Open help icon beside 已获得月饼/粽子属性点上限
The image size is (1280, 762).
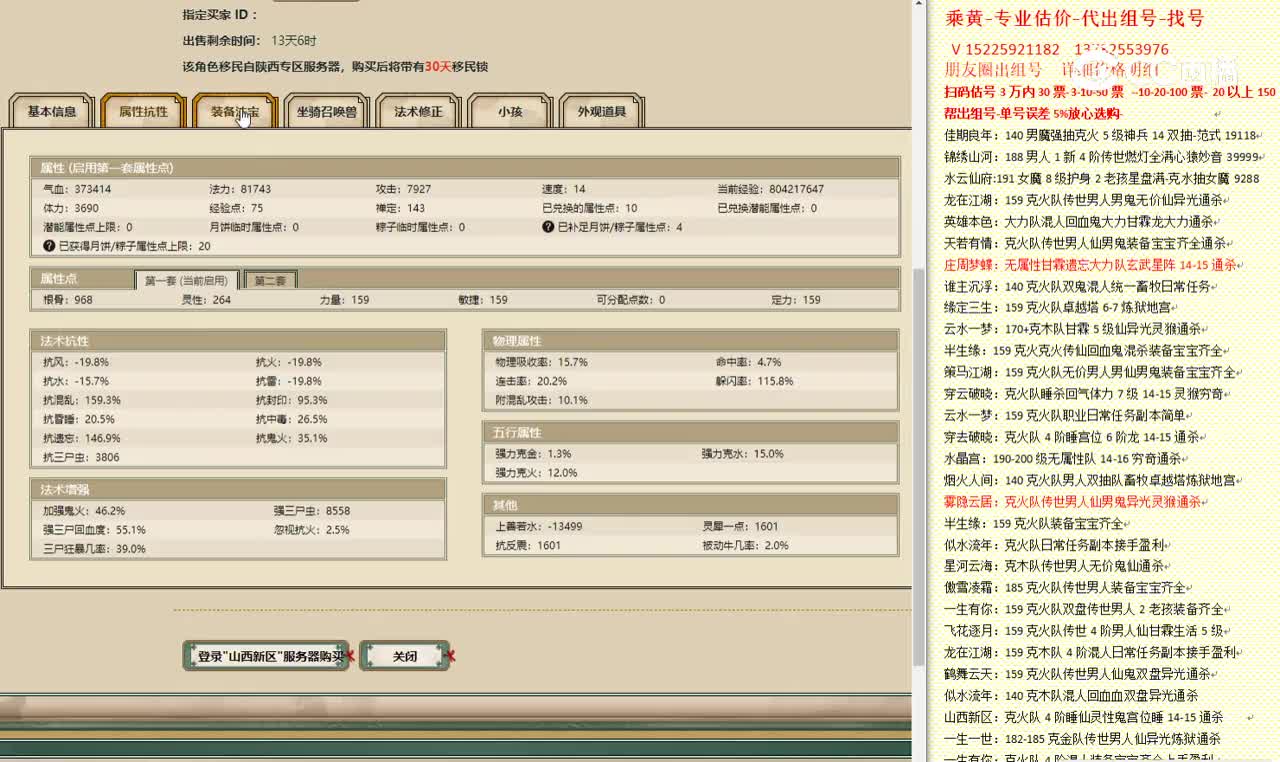point(49,246)
